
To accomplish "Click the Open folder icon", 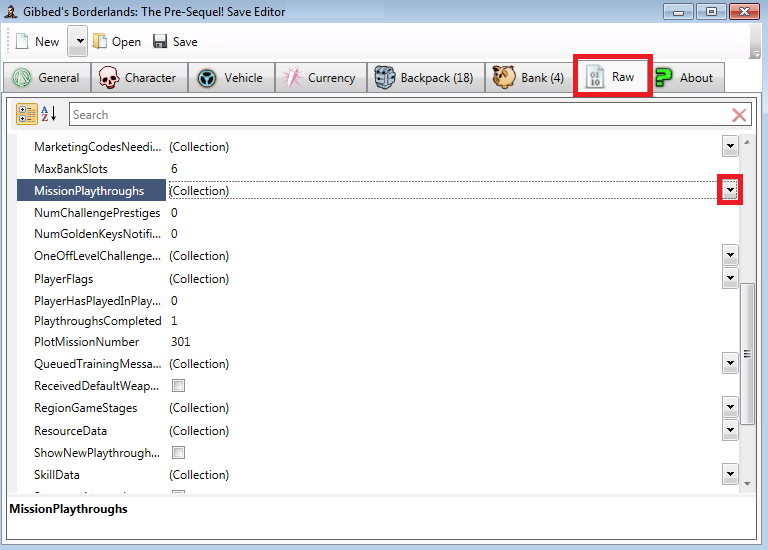I will pos(100,42).
